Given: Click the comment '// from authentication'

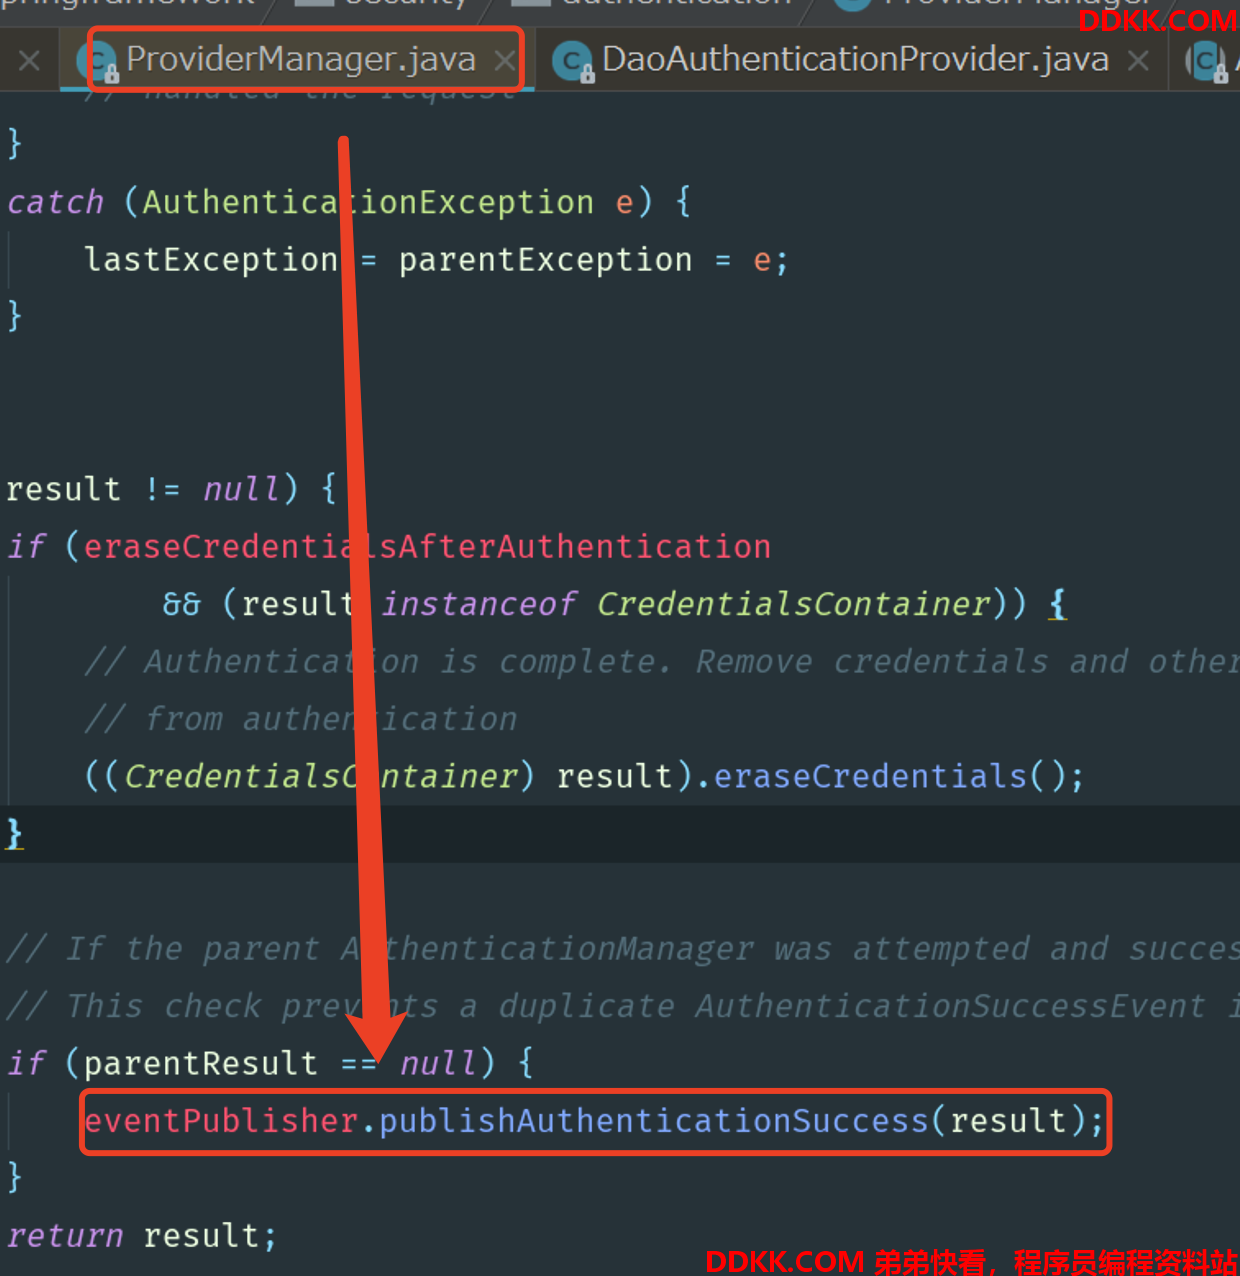Looking at the screenshot, I should 301,719.
